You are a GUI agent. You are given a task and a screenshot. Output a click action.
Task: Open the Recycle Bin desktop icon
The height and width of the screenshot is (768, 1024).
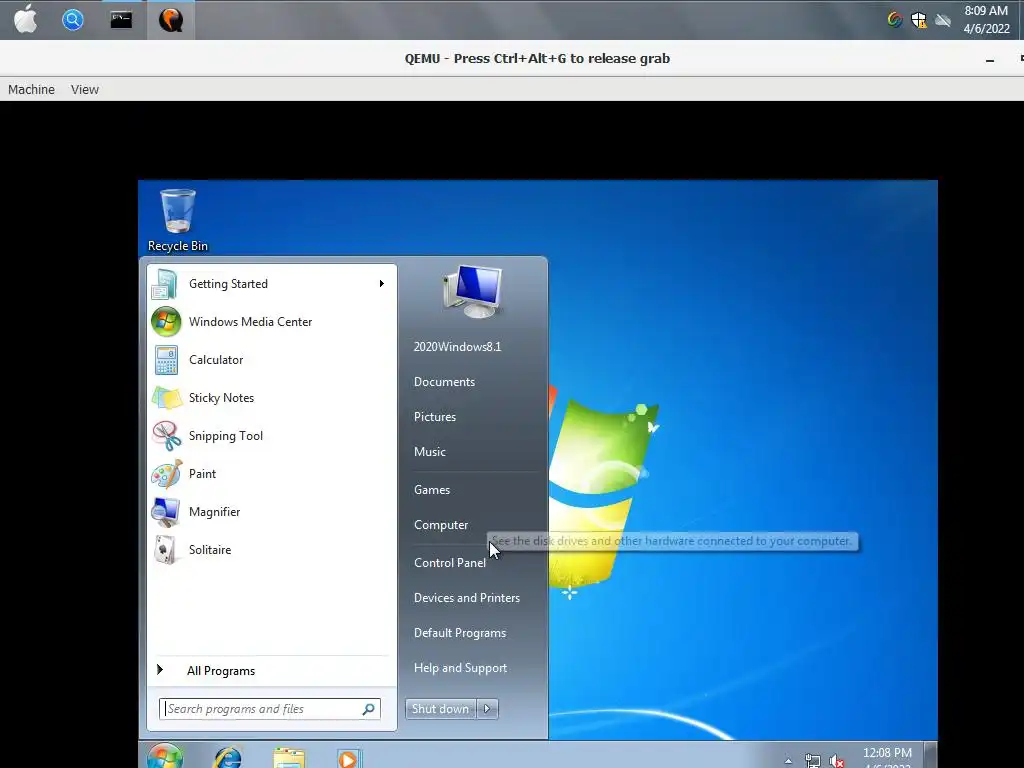pyautogui.click(x=178, y=220)
